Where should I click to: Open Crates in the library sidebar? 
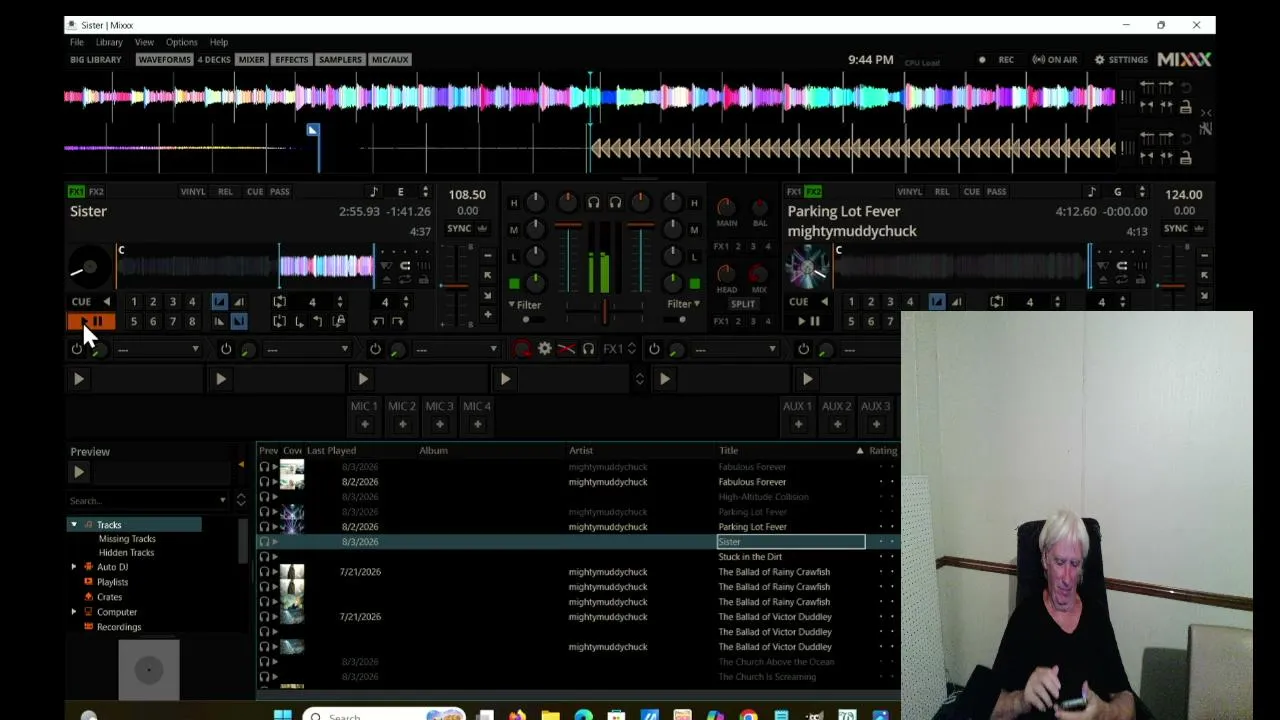pos(109,597)
